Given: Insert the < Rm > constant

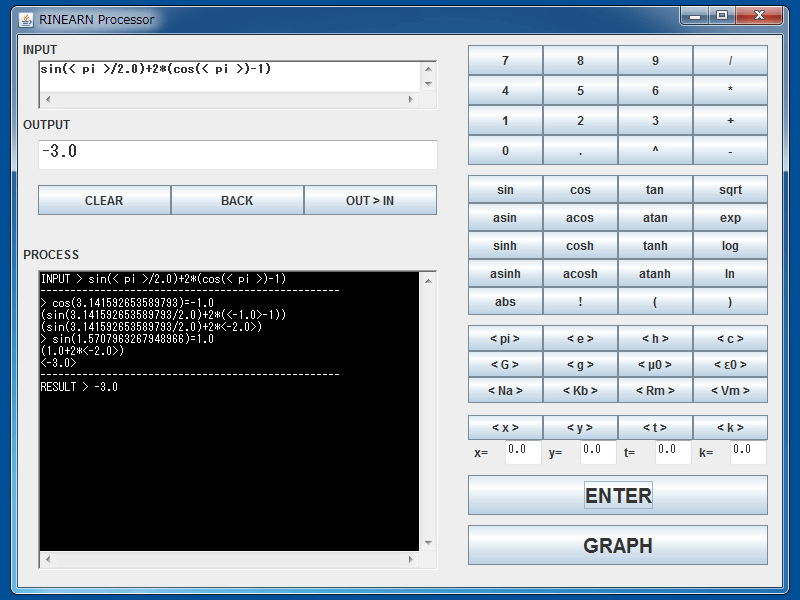Looking at the screenshot, I should 655,391.
